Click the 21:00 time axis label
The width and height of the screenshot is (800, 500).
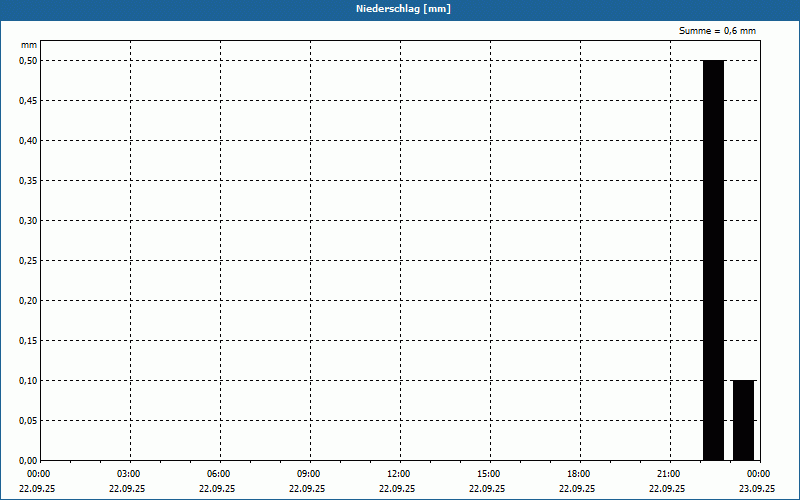pos(668,474)
